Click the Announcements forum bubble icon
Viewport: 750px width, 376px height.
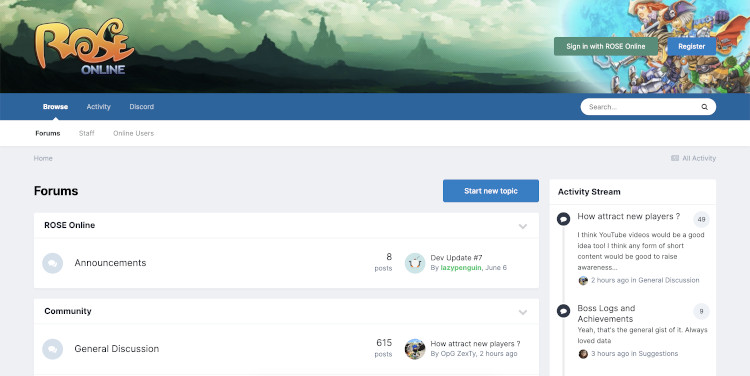coord(53,263)
